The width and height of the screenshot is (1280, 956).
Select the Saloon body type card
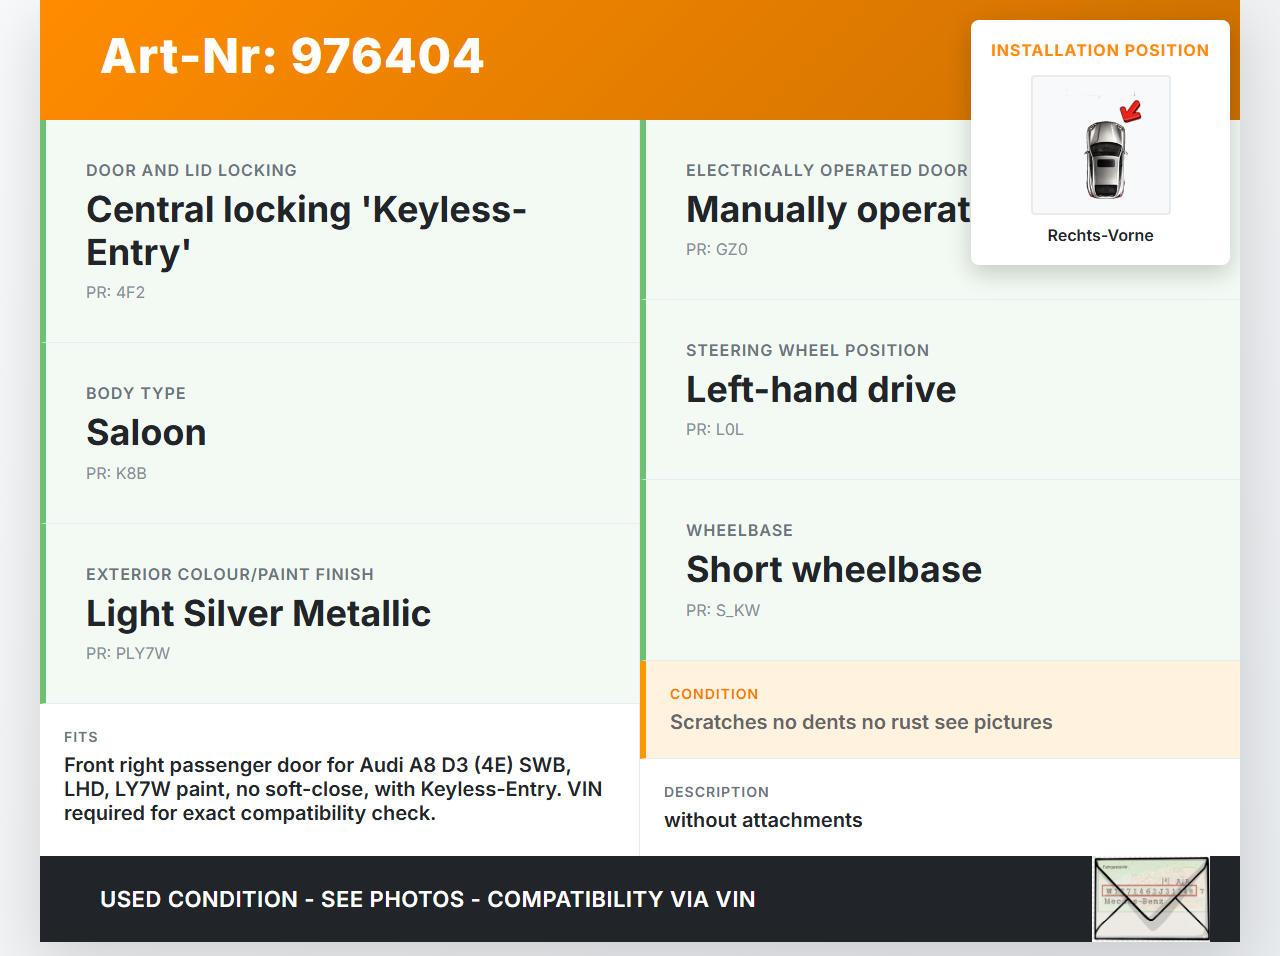(x=340, y=433)
